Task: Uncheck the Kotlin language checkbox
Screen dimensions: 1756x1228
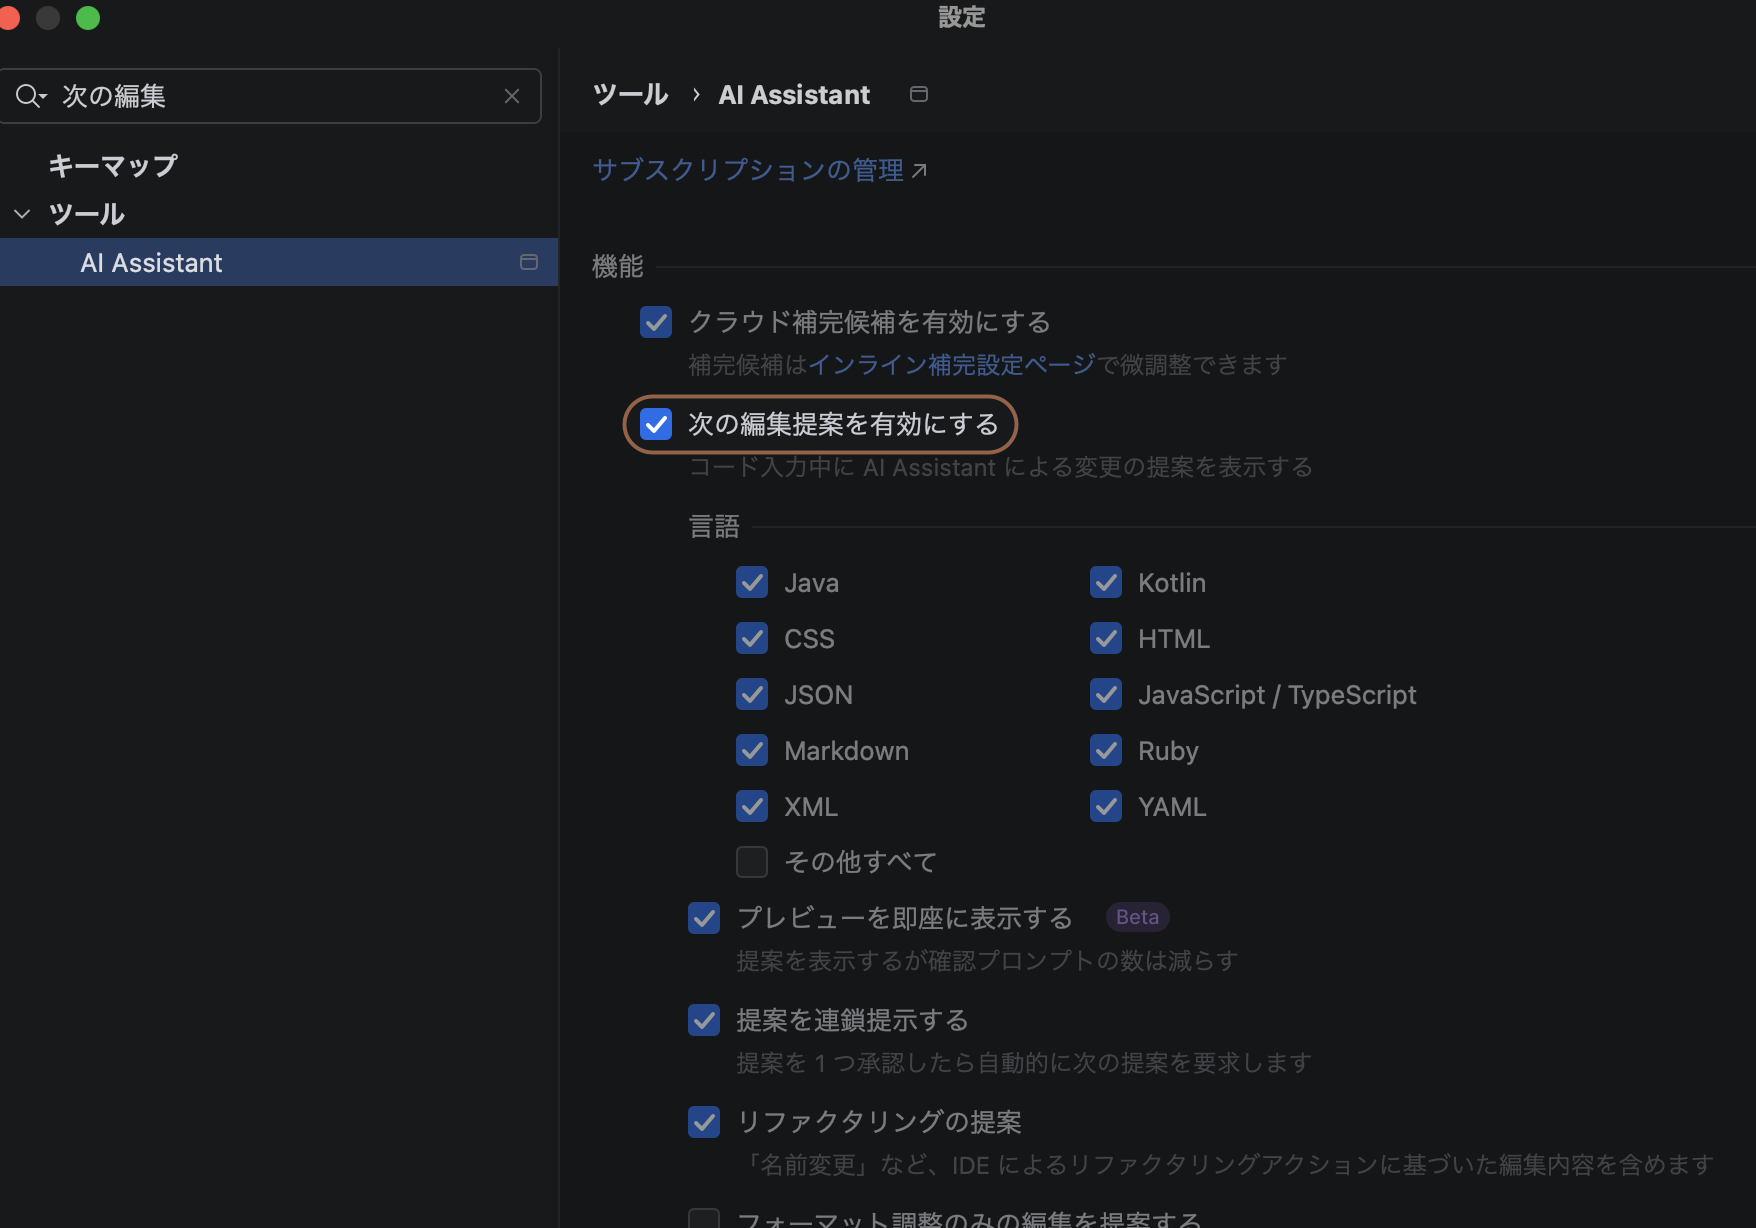Action: coord(1106,583)
